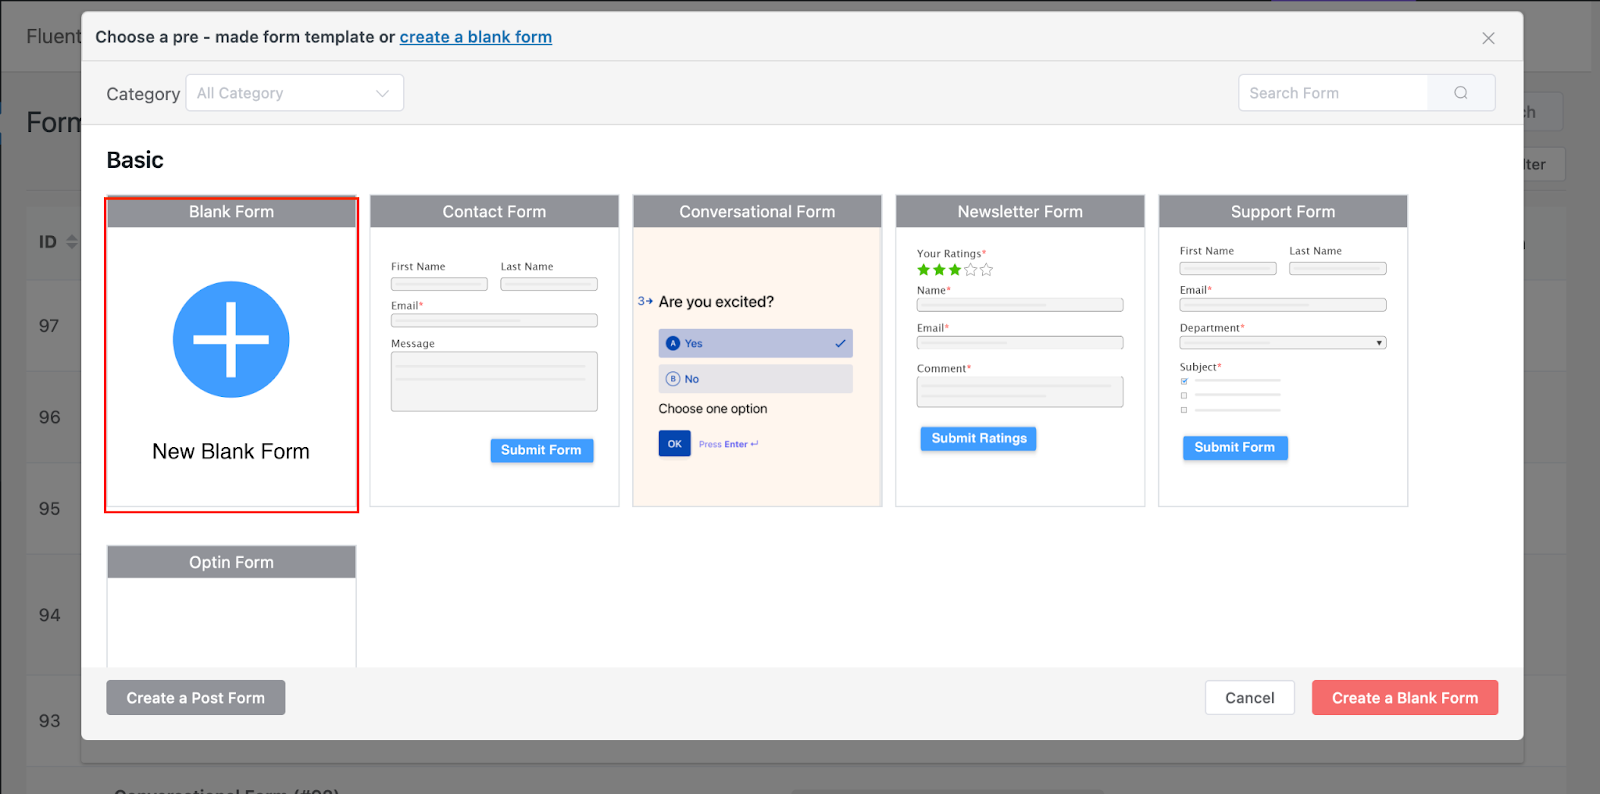
Task: Select the Newsletter Form template
Action: pos(1020,351)
